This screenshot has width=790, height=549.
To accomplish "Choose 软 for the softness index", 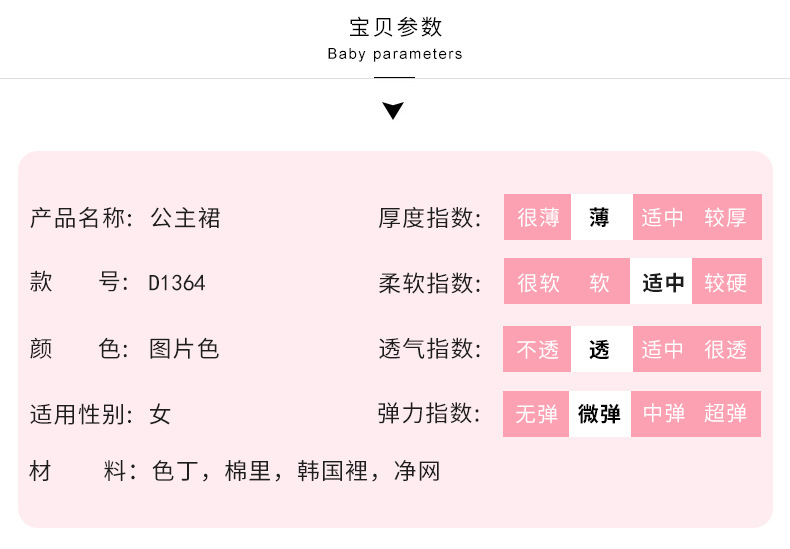I will [600, 282].
